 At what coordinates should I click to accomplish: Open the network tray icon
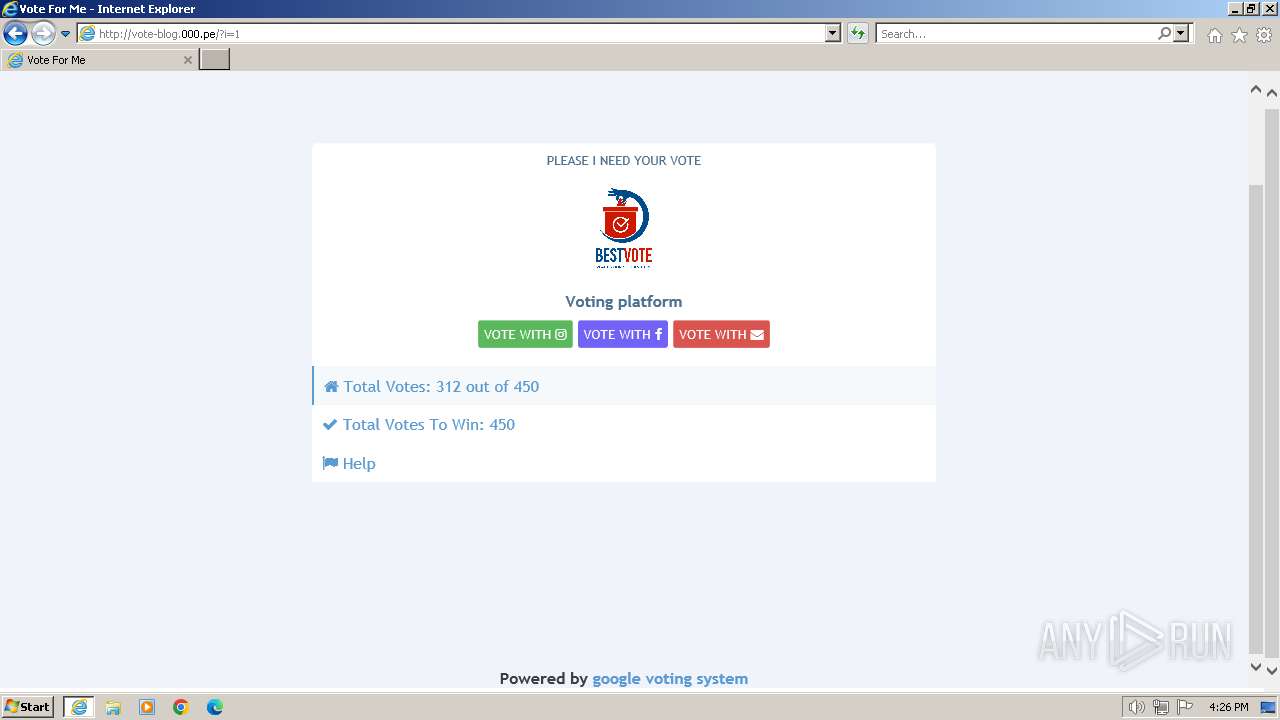1161,707
